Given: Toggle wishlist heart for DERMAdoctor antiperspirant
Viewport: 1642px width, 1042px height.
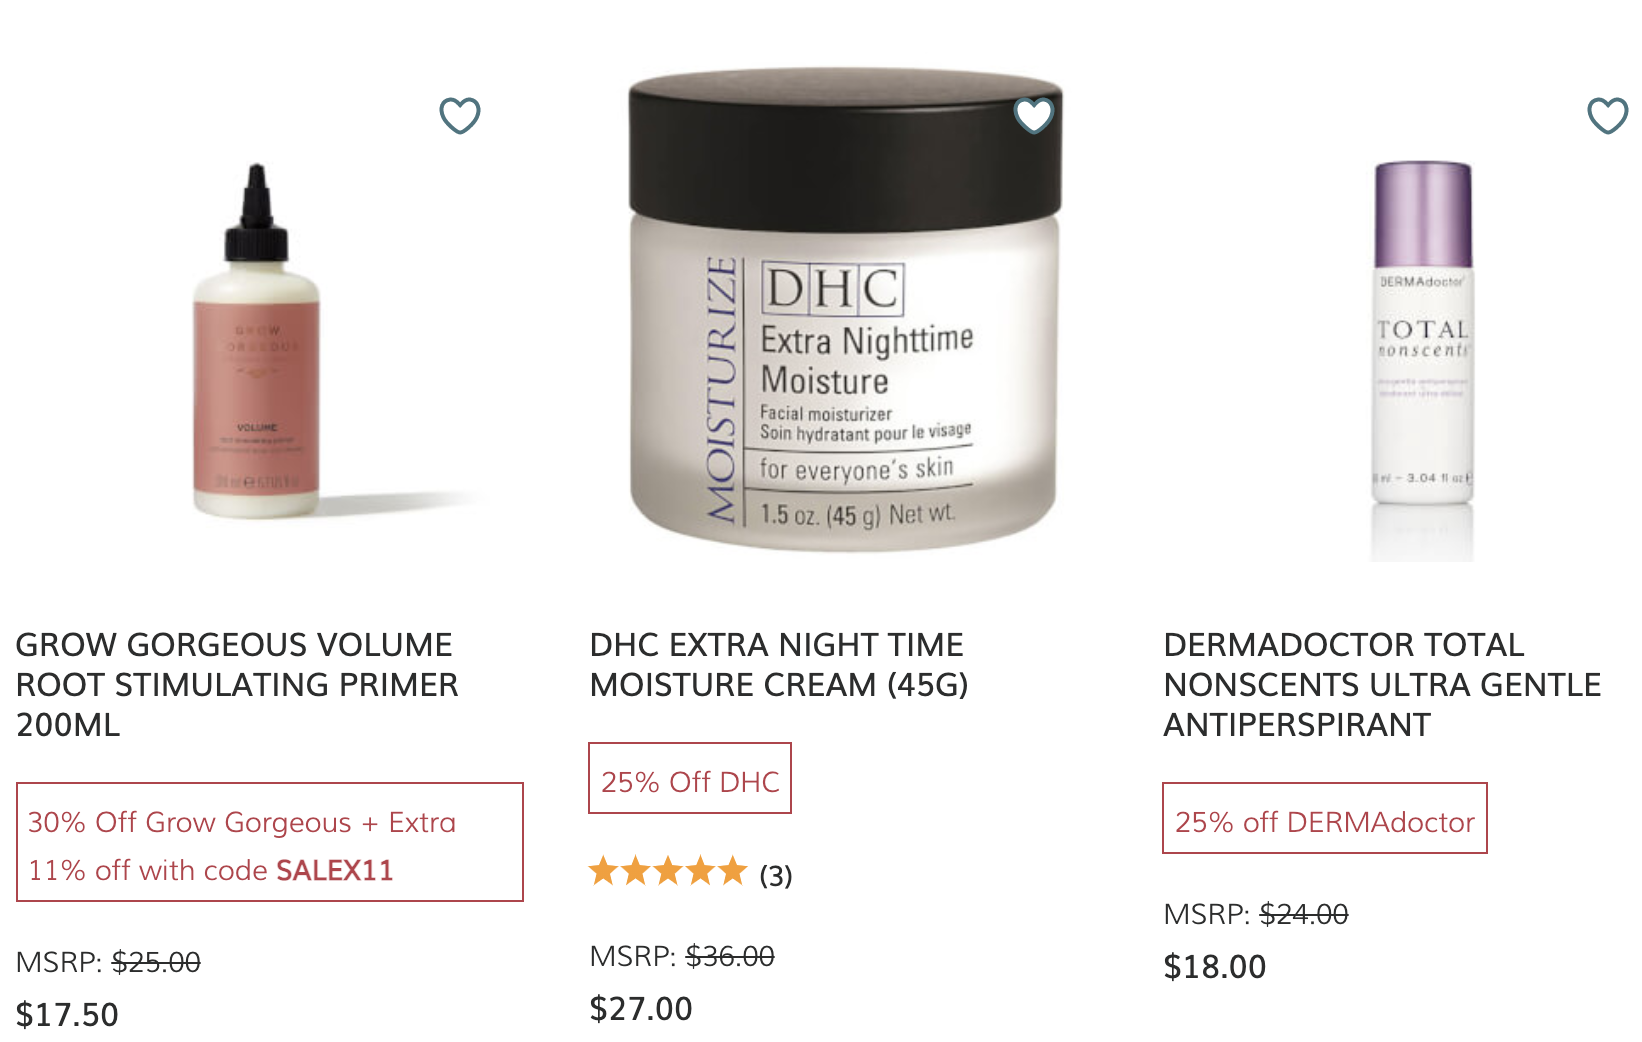Looking at the screenshot, I should [1608, 116].
